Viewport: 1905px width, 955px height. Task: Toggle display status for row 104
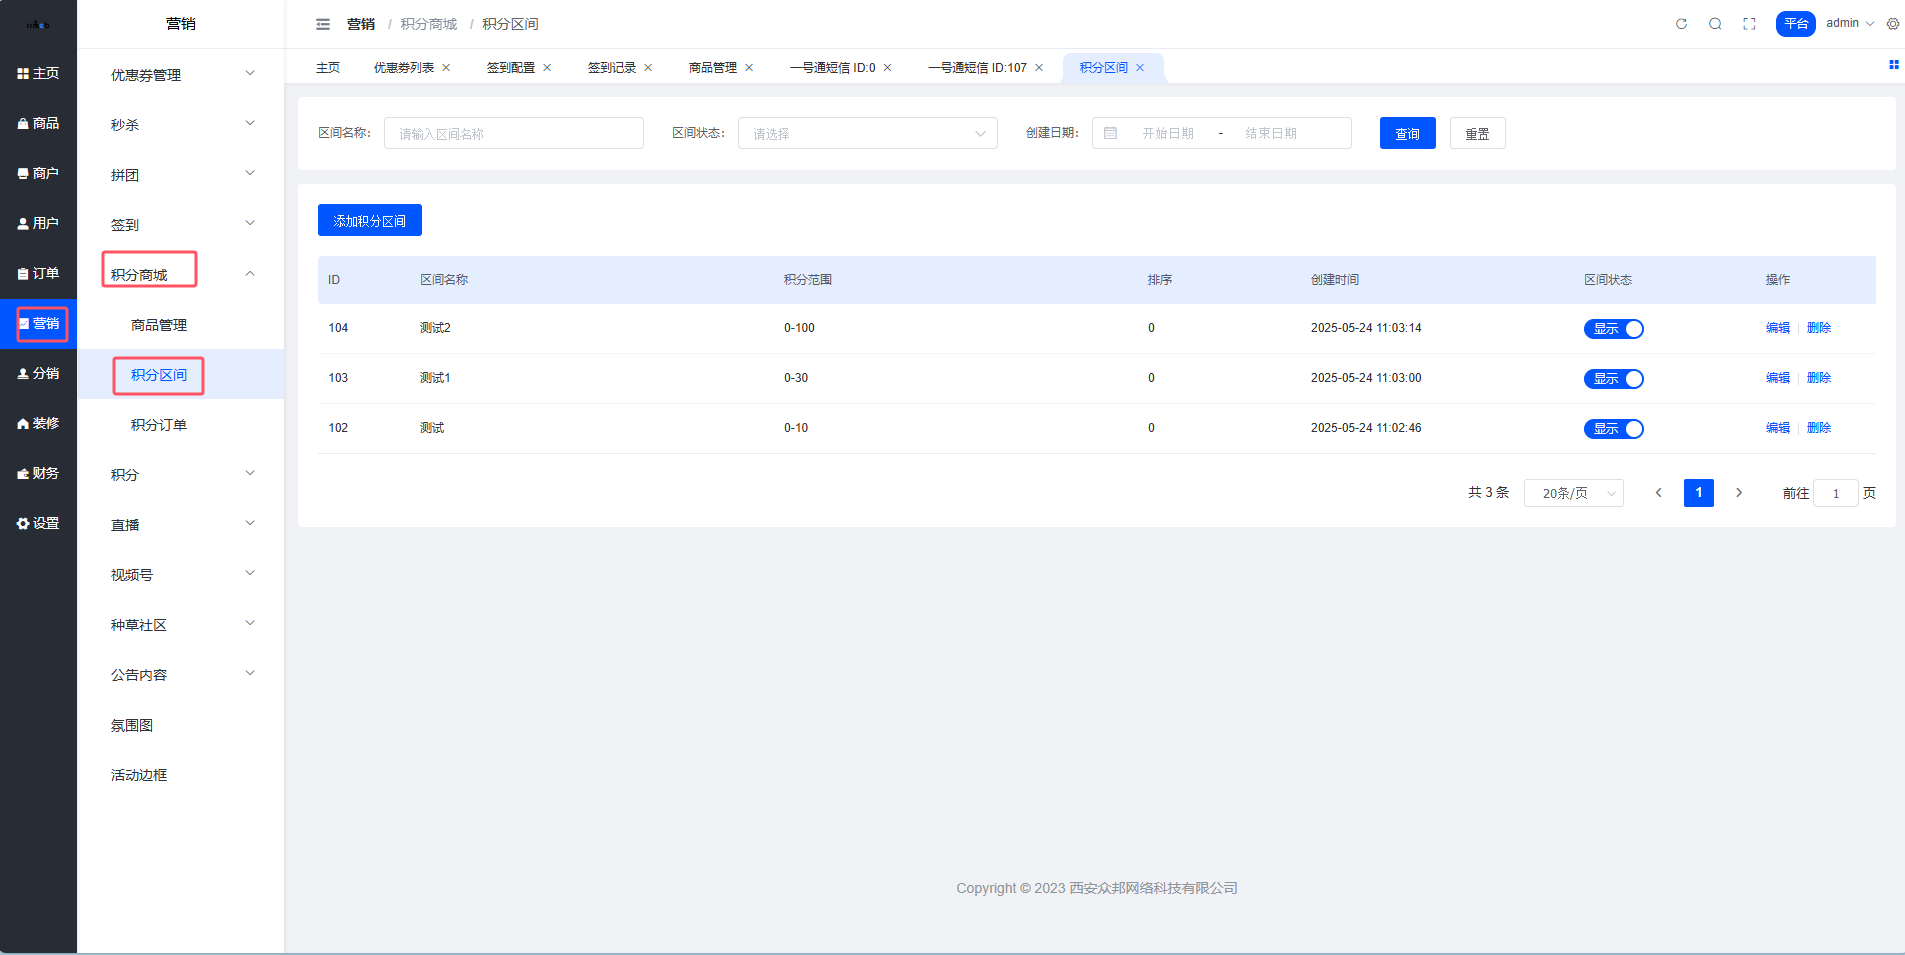click(1613, 329)
